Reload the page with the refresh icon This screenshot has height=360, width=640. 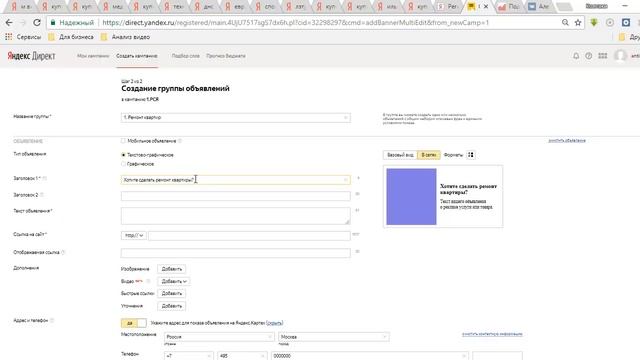[x=37, y=23]
